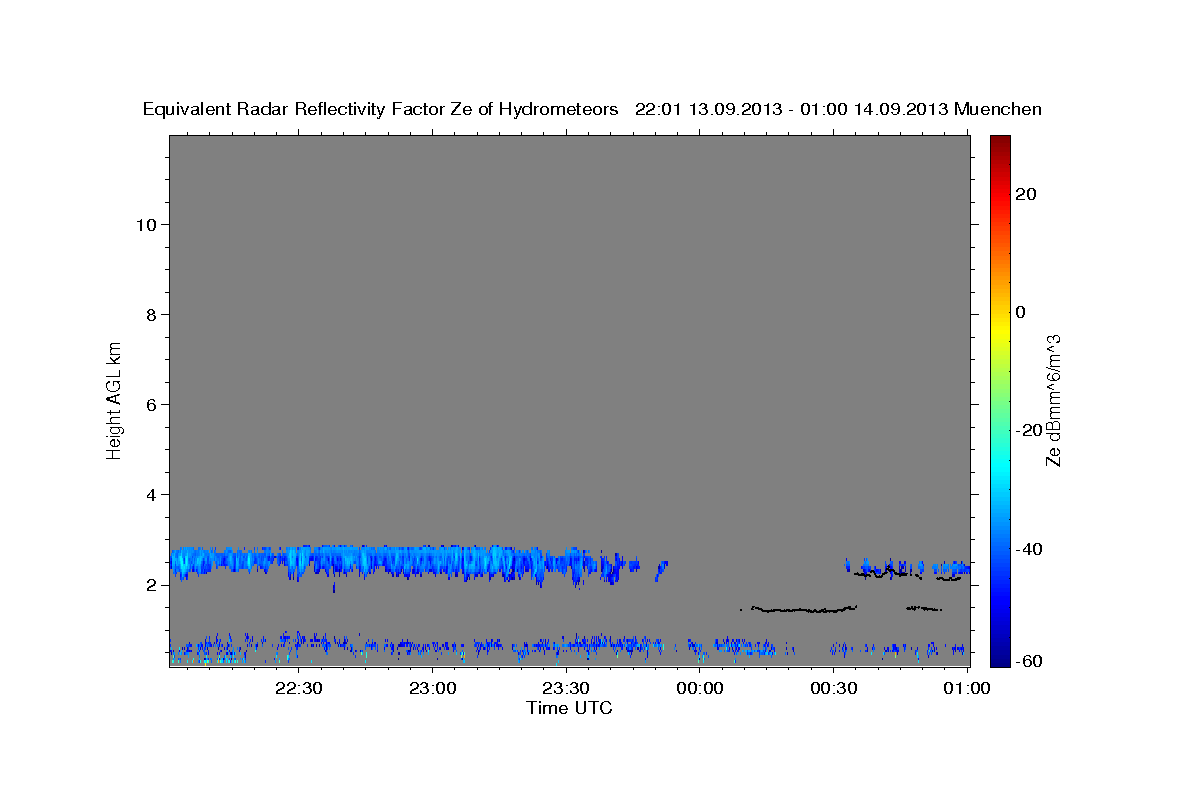The image size is (1200, 800).
Task: Click the height tick label '6'
Action: (152, 404)
